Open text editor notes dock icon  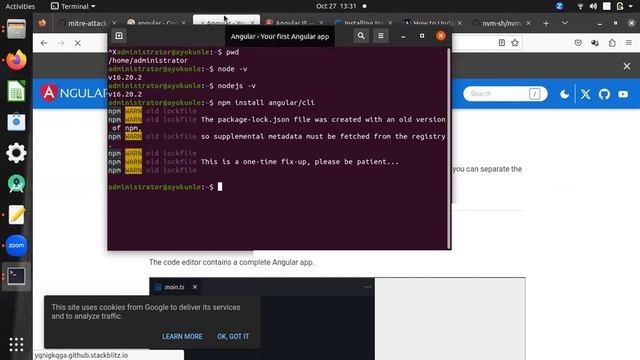pos(16,215)
